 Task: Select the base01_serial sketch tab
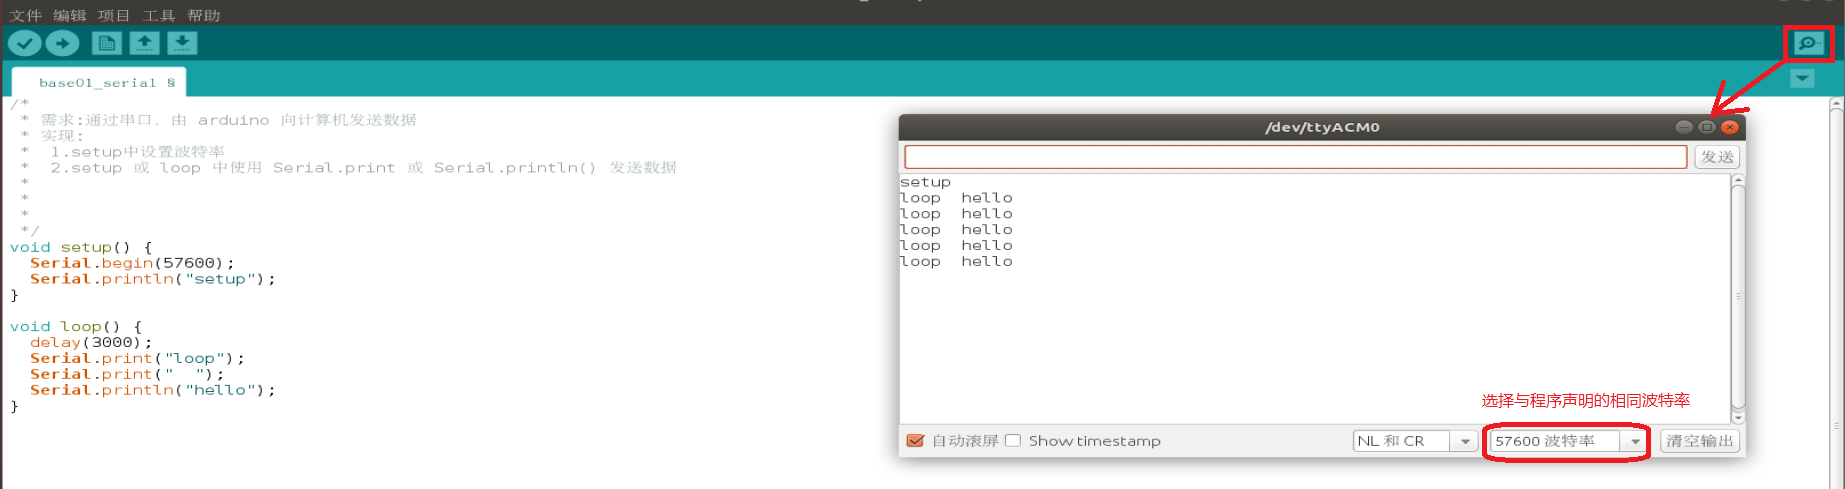(x=98, y=83)
